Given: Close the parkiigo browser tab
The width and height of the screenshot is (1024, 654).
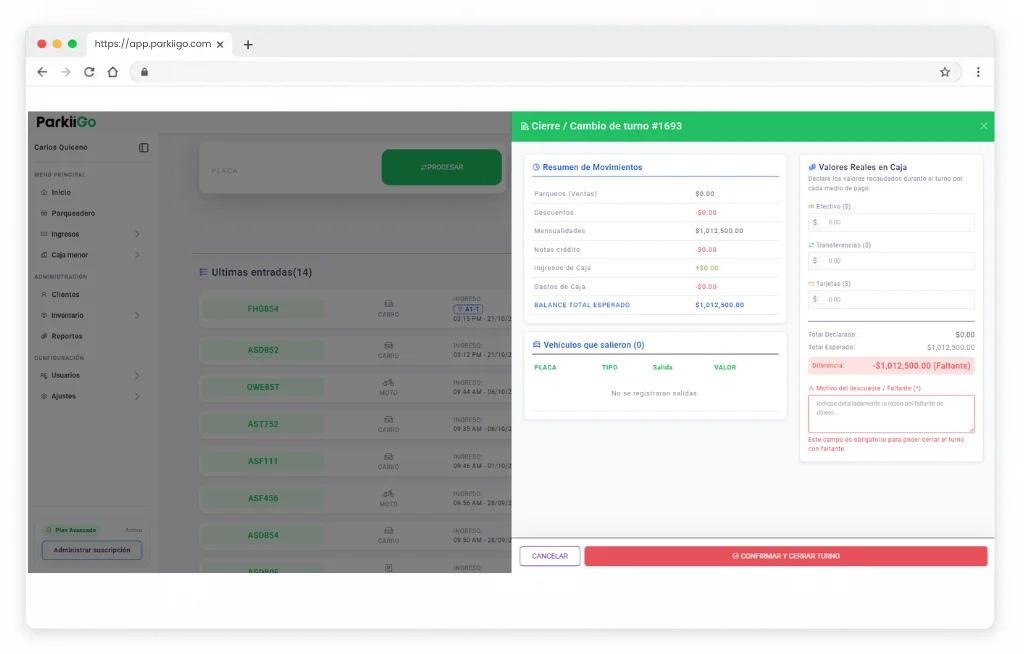Looking at the screenshot, I should pos(220,44).
